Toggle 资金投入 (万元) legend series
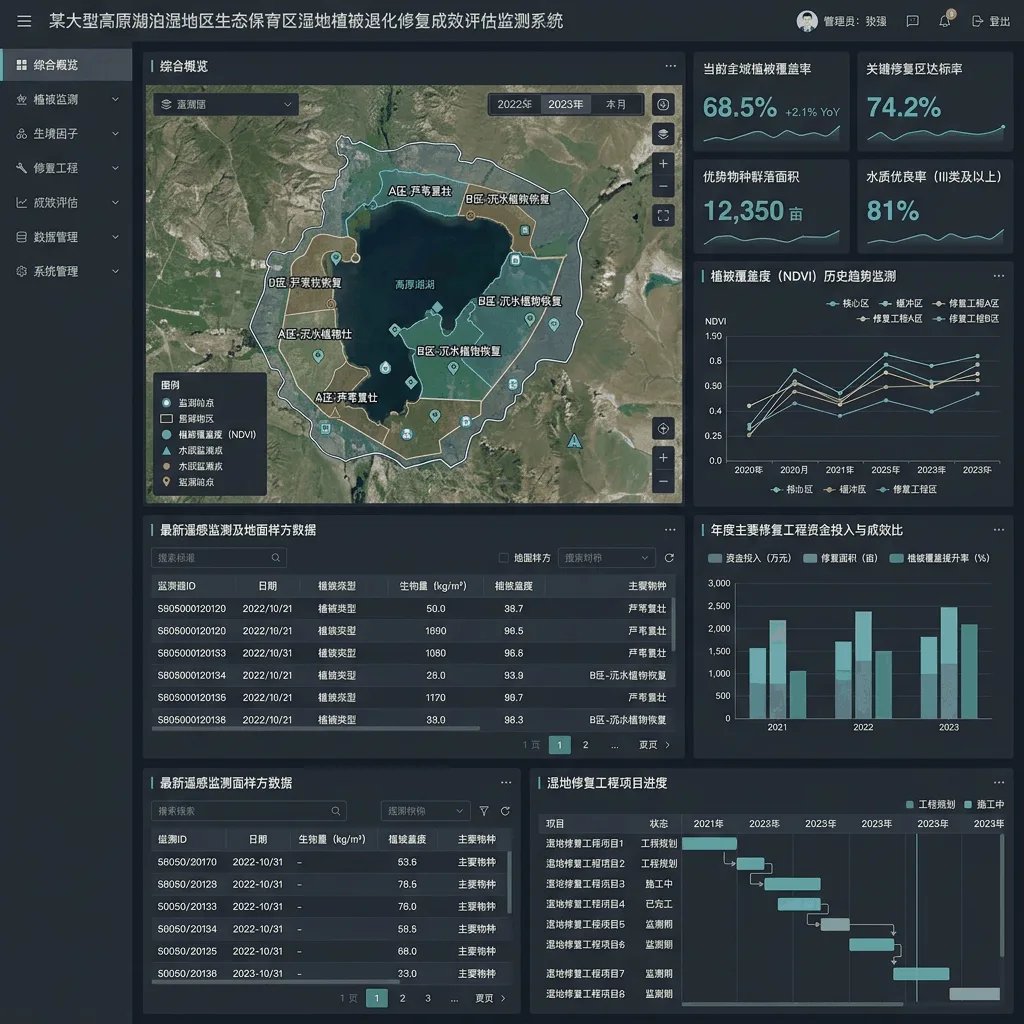Viewport: 1024px width, 1024px height. point(749,558)
